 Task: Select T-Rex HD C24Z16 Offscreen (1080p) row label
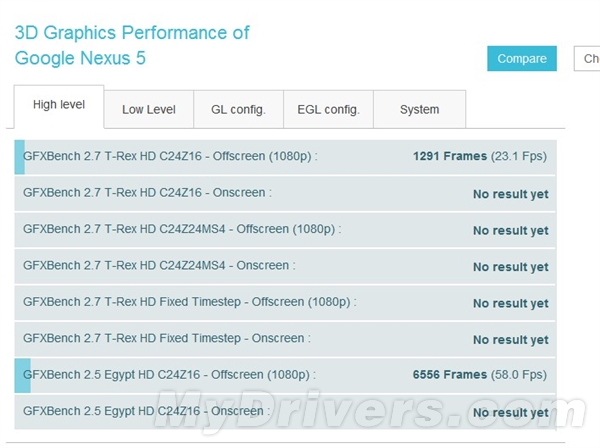tap(170, 156)
